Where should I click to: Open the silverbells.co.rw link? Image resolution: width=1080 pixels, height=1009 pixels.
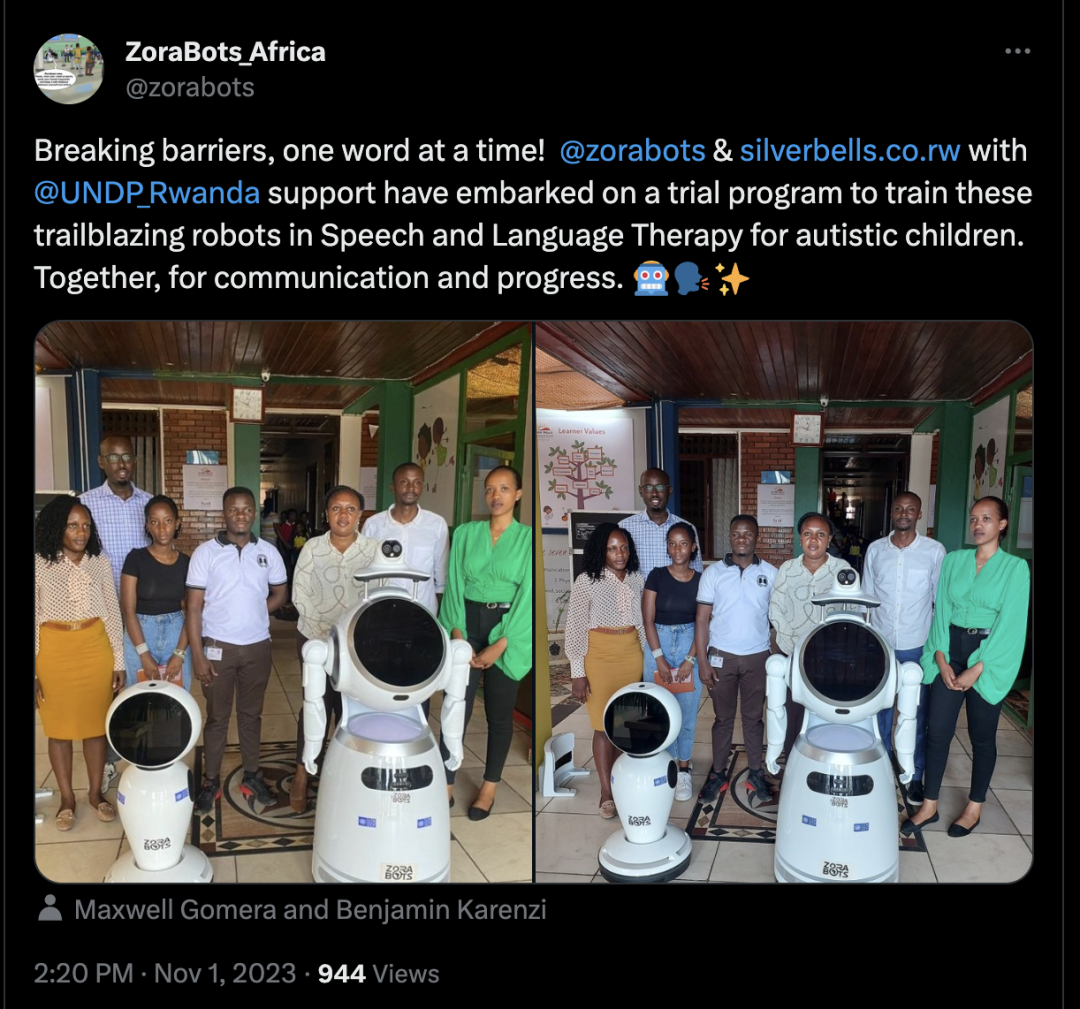850,151
